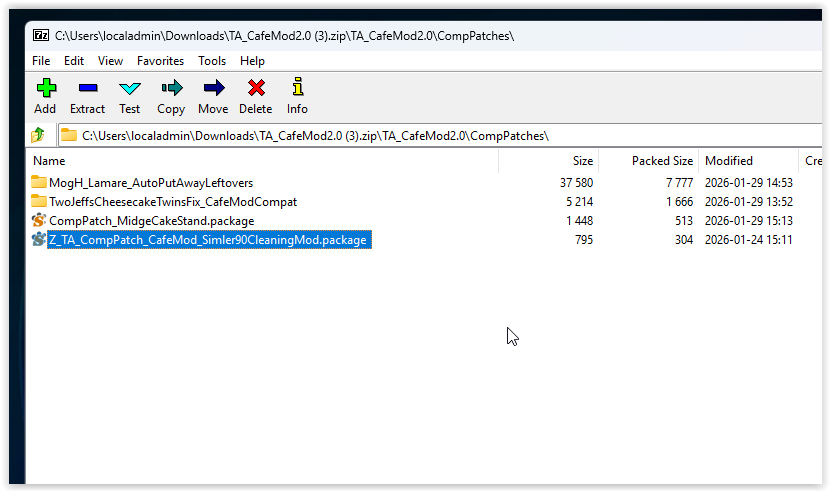This screenshot has height=492, width=830.
Task: Select MogH_Lamare_AutoPutAwayLeftovers folder name
Action: (x=151, y=183)
